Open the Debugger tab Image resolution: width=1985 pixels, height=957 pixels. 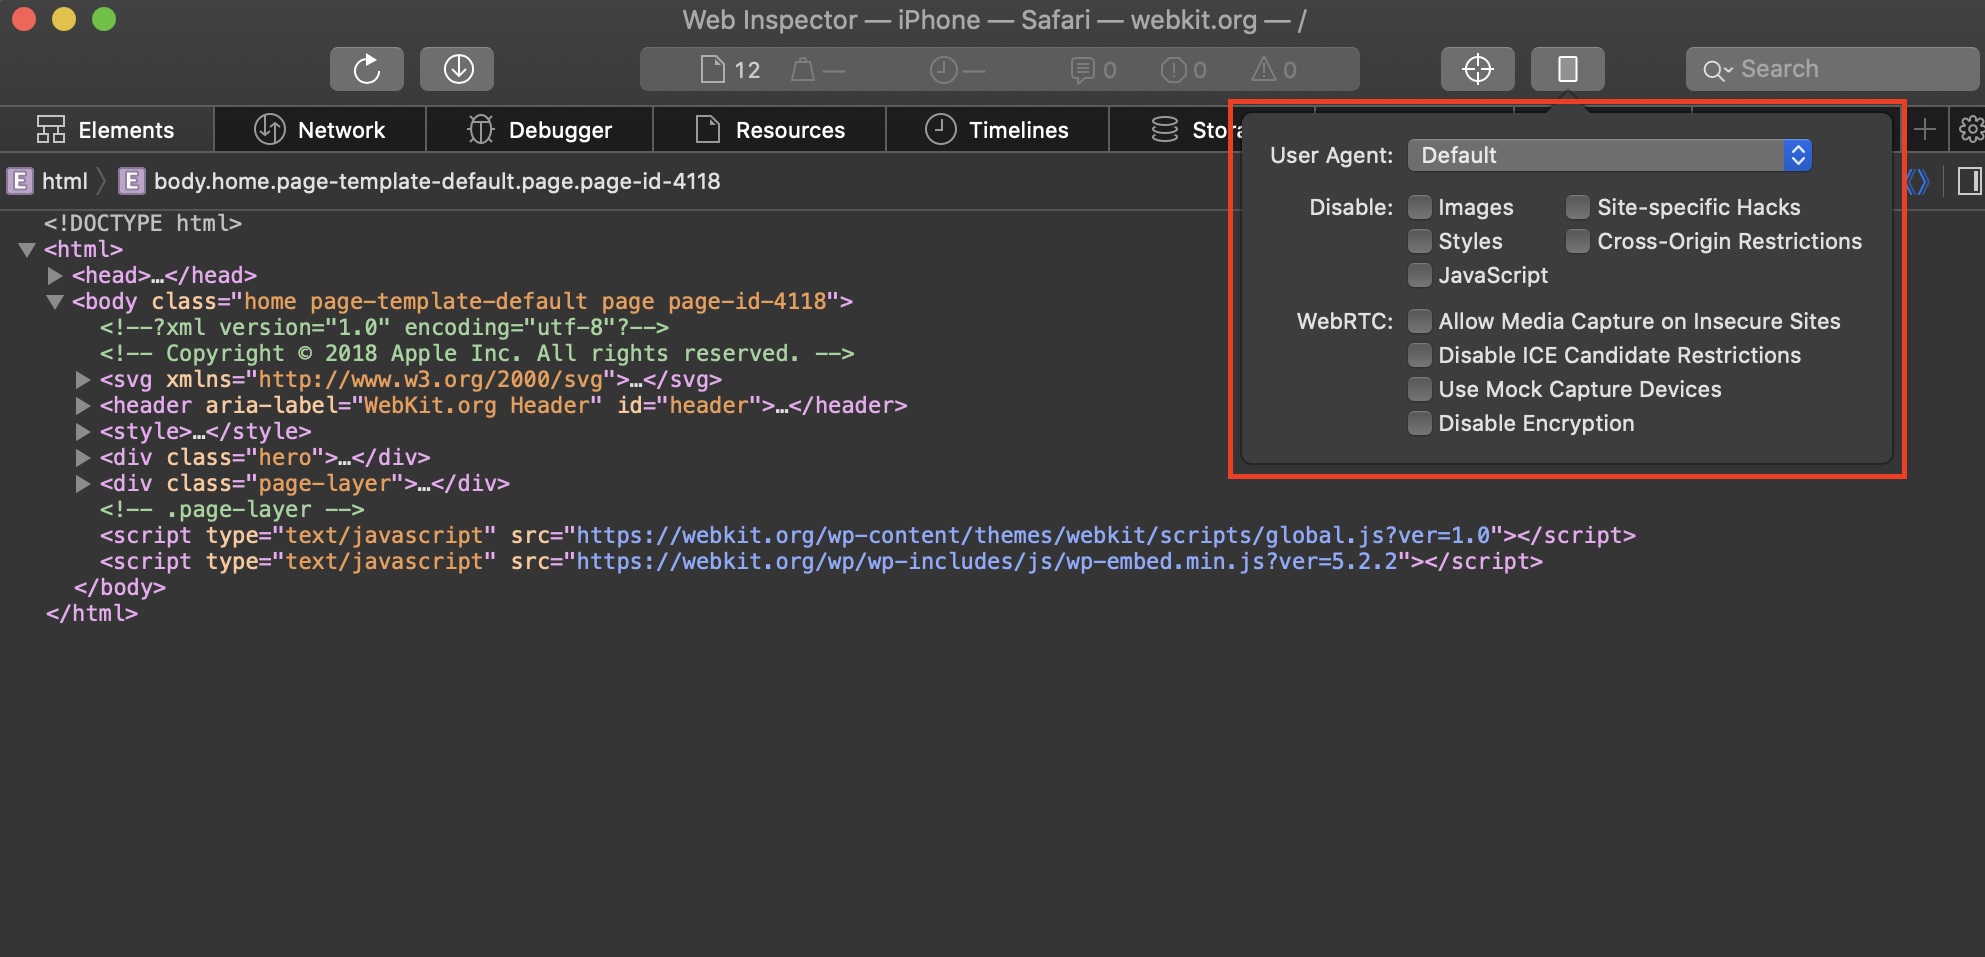(540, 130)
